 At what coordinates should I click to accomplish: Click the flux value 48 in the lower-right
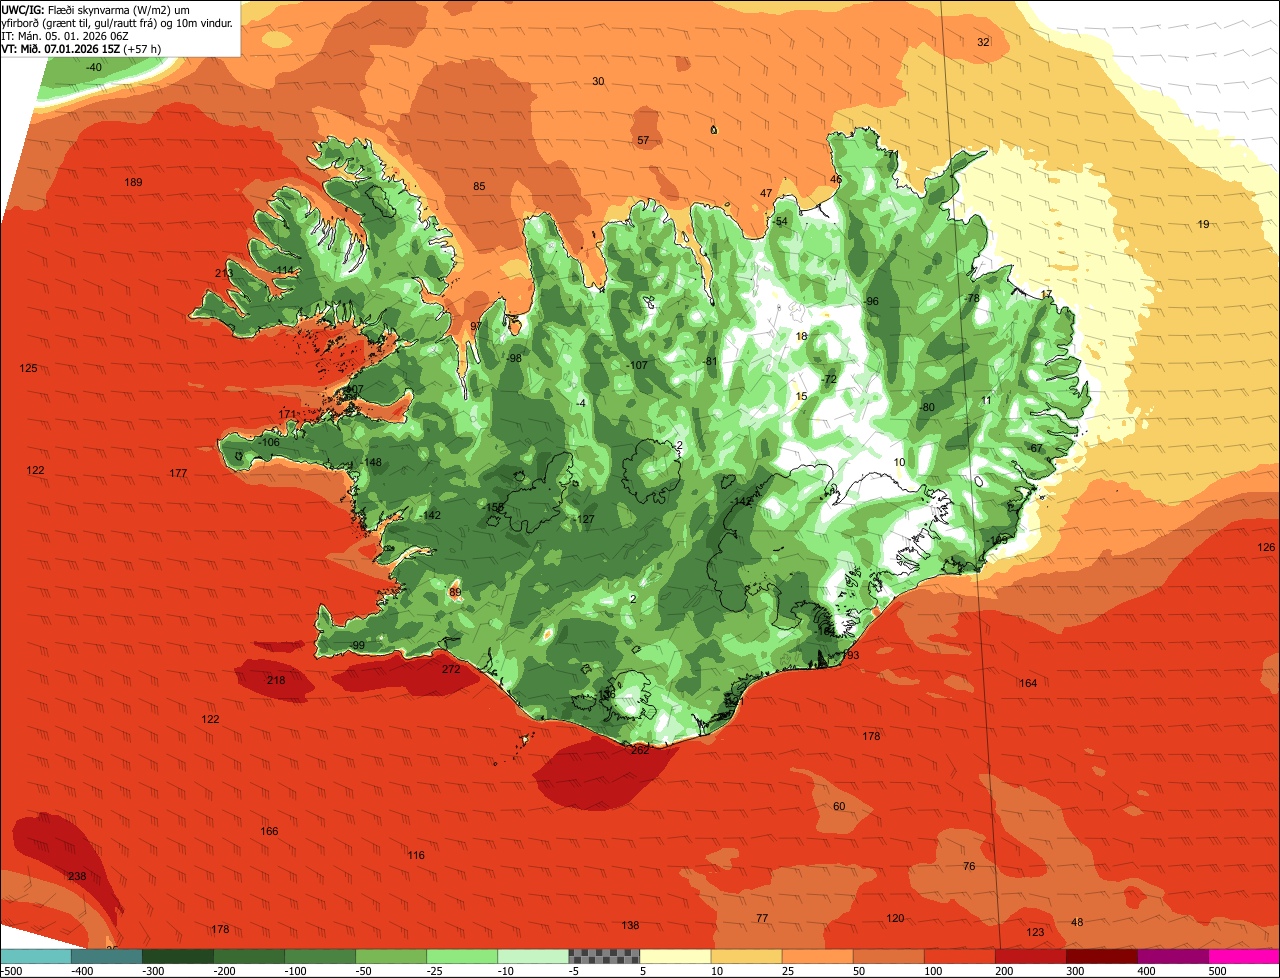point(1077,922)
